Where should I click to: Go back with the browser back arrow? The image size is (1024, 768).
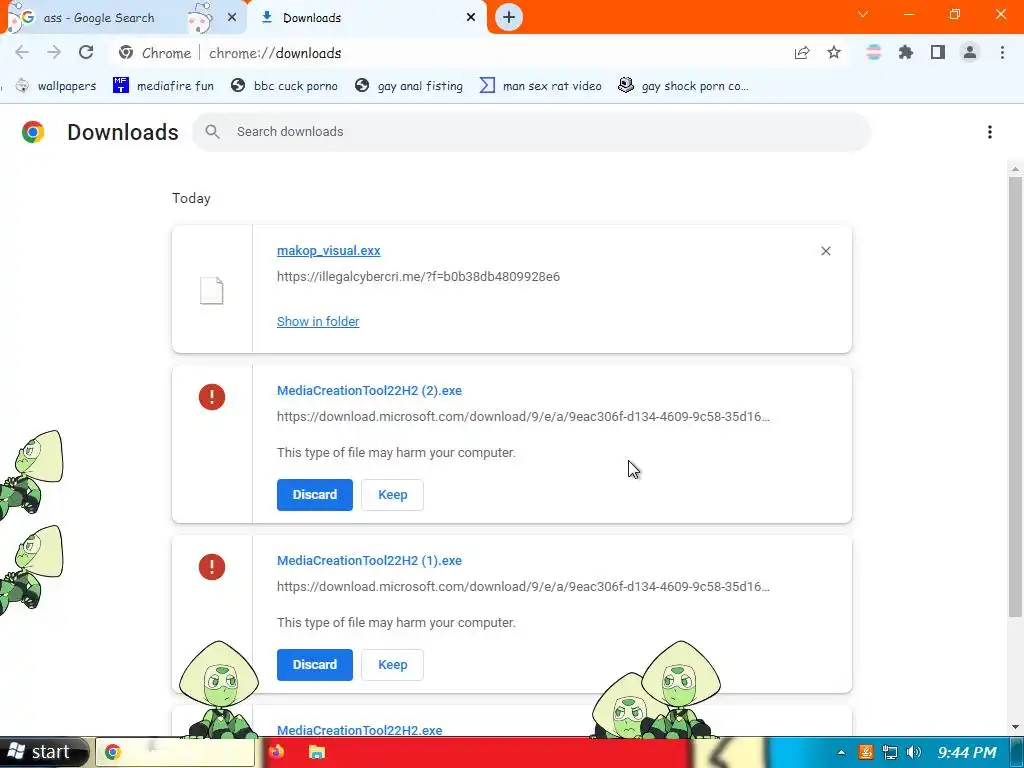pyautogui.click(x=22, y=52)
